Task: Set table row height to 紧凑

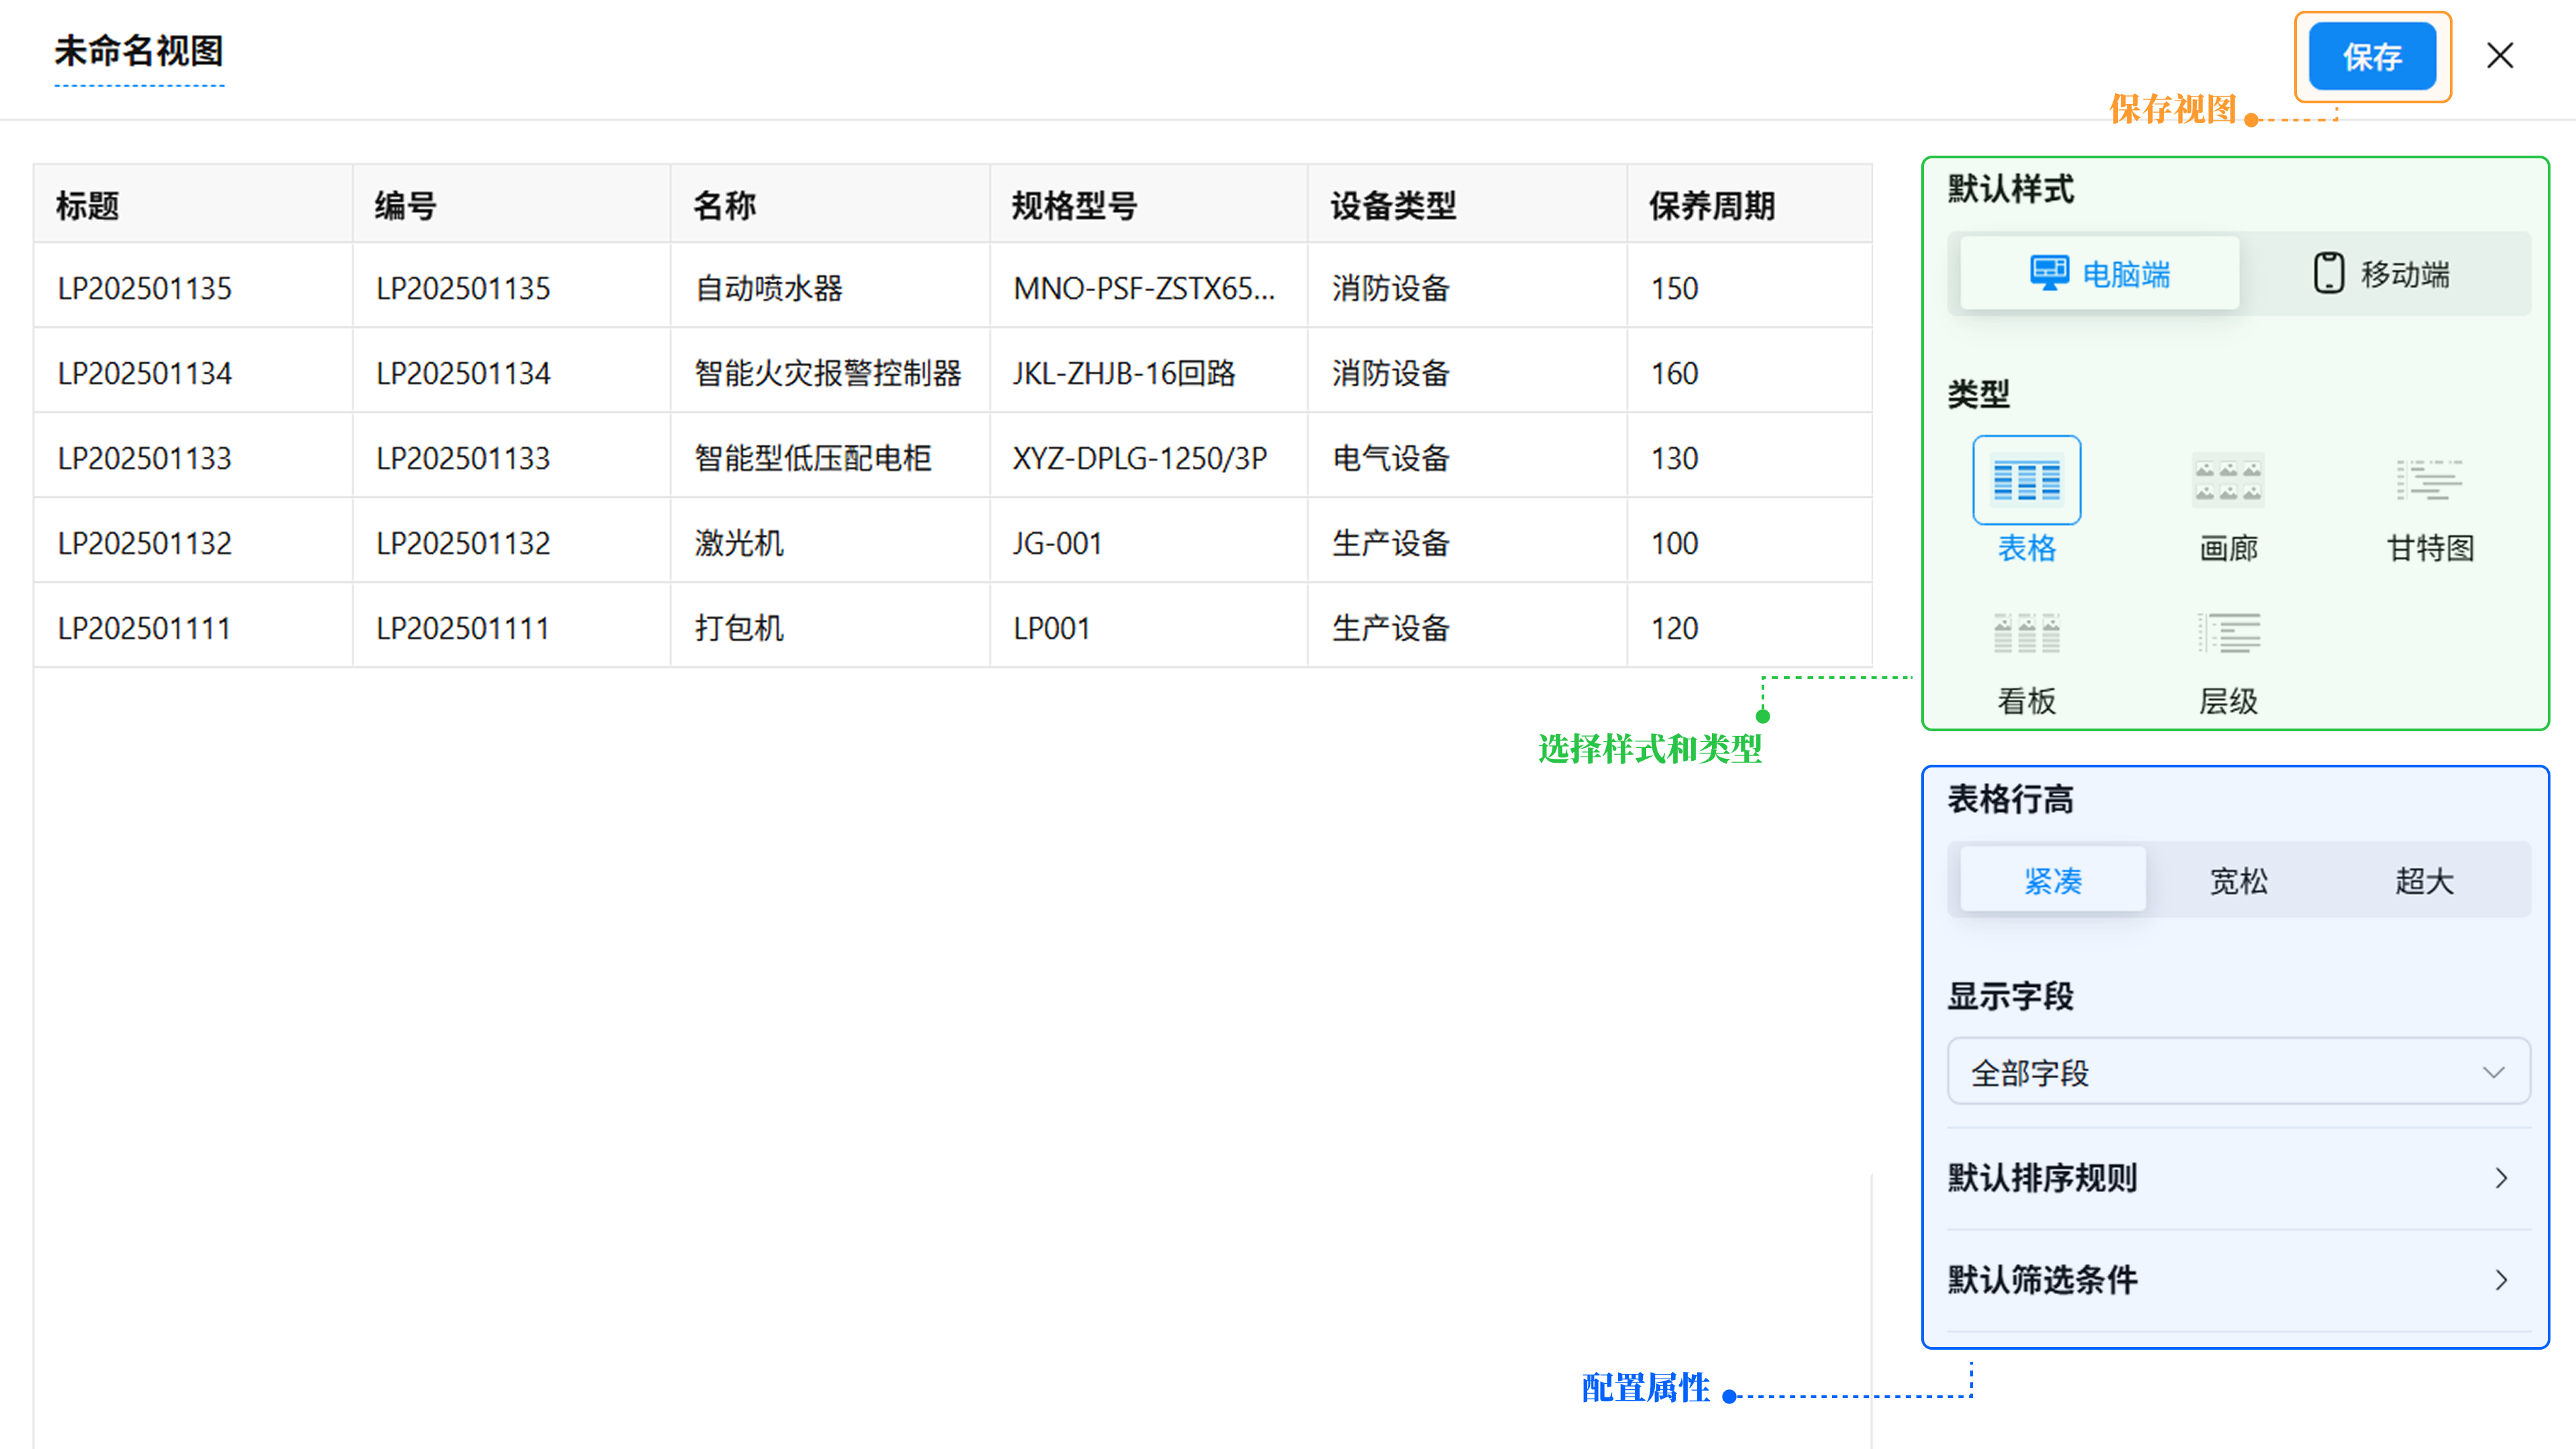Action: [2052, 880]
